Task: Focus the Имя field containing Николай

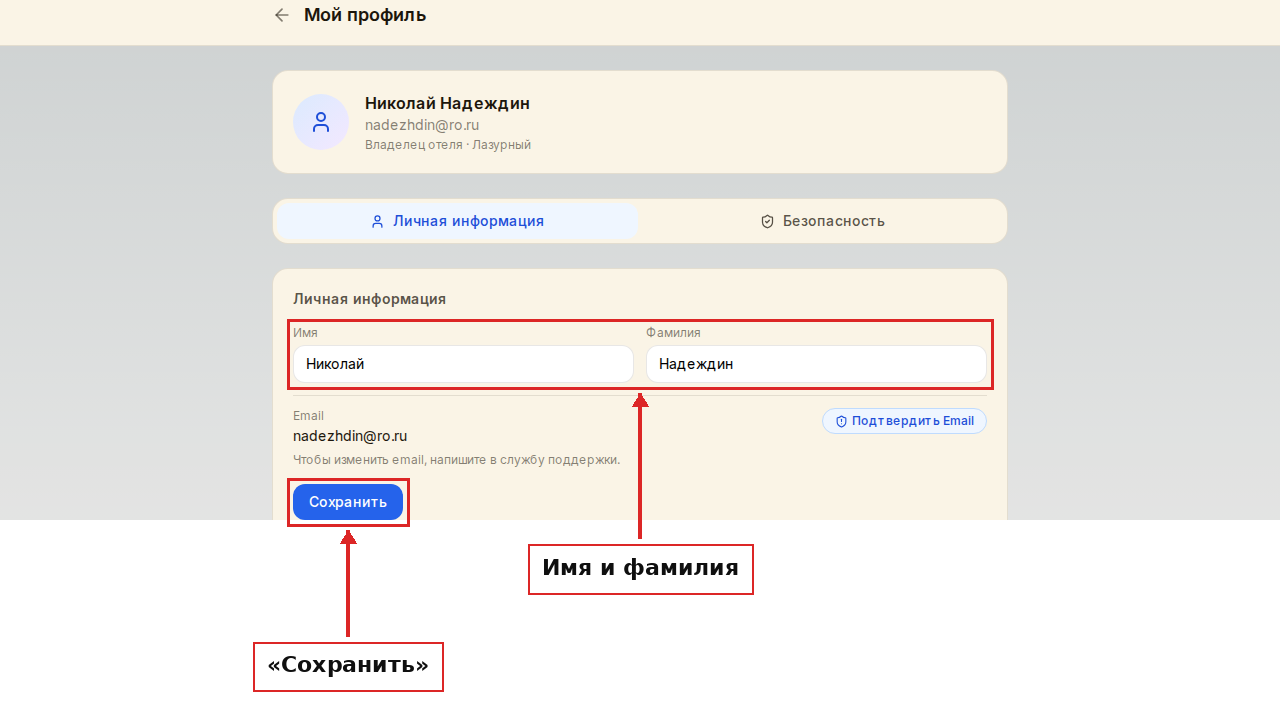Action: 463,364
